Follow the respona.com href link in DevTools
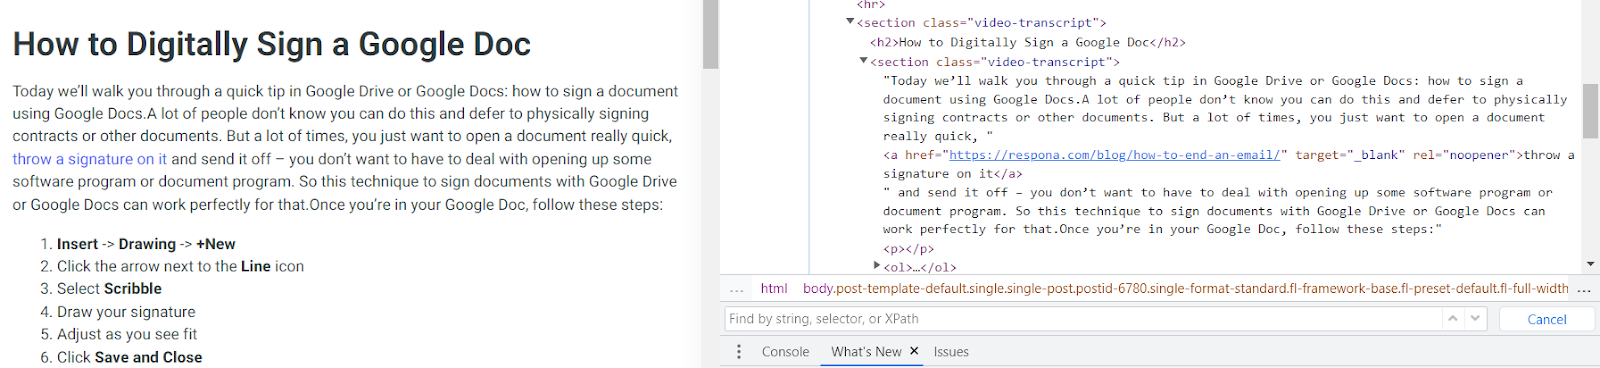 [x=1115, y=155]
